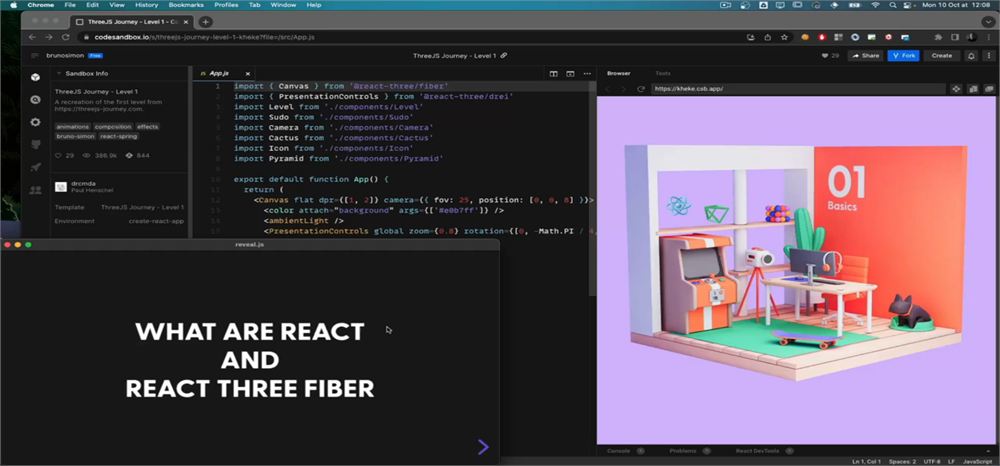Open Chrome tab search dropdown chevron

tap(988, 22)
